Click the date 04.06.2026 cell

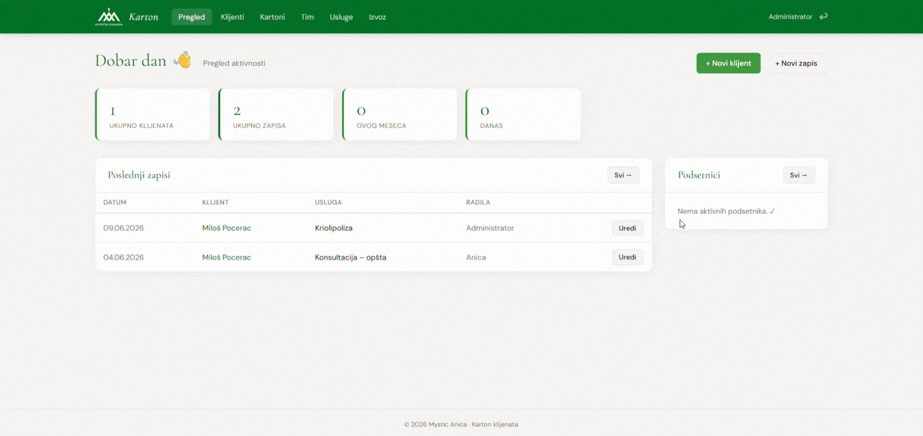tap(124, 257)
